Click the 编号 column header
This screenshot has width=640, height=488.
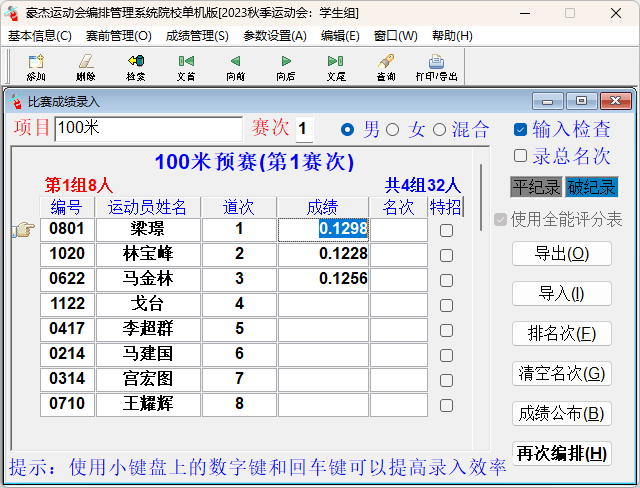point(67,207)
